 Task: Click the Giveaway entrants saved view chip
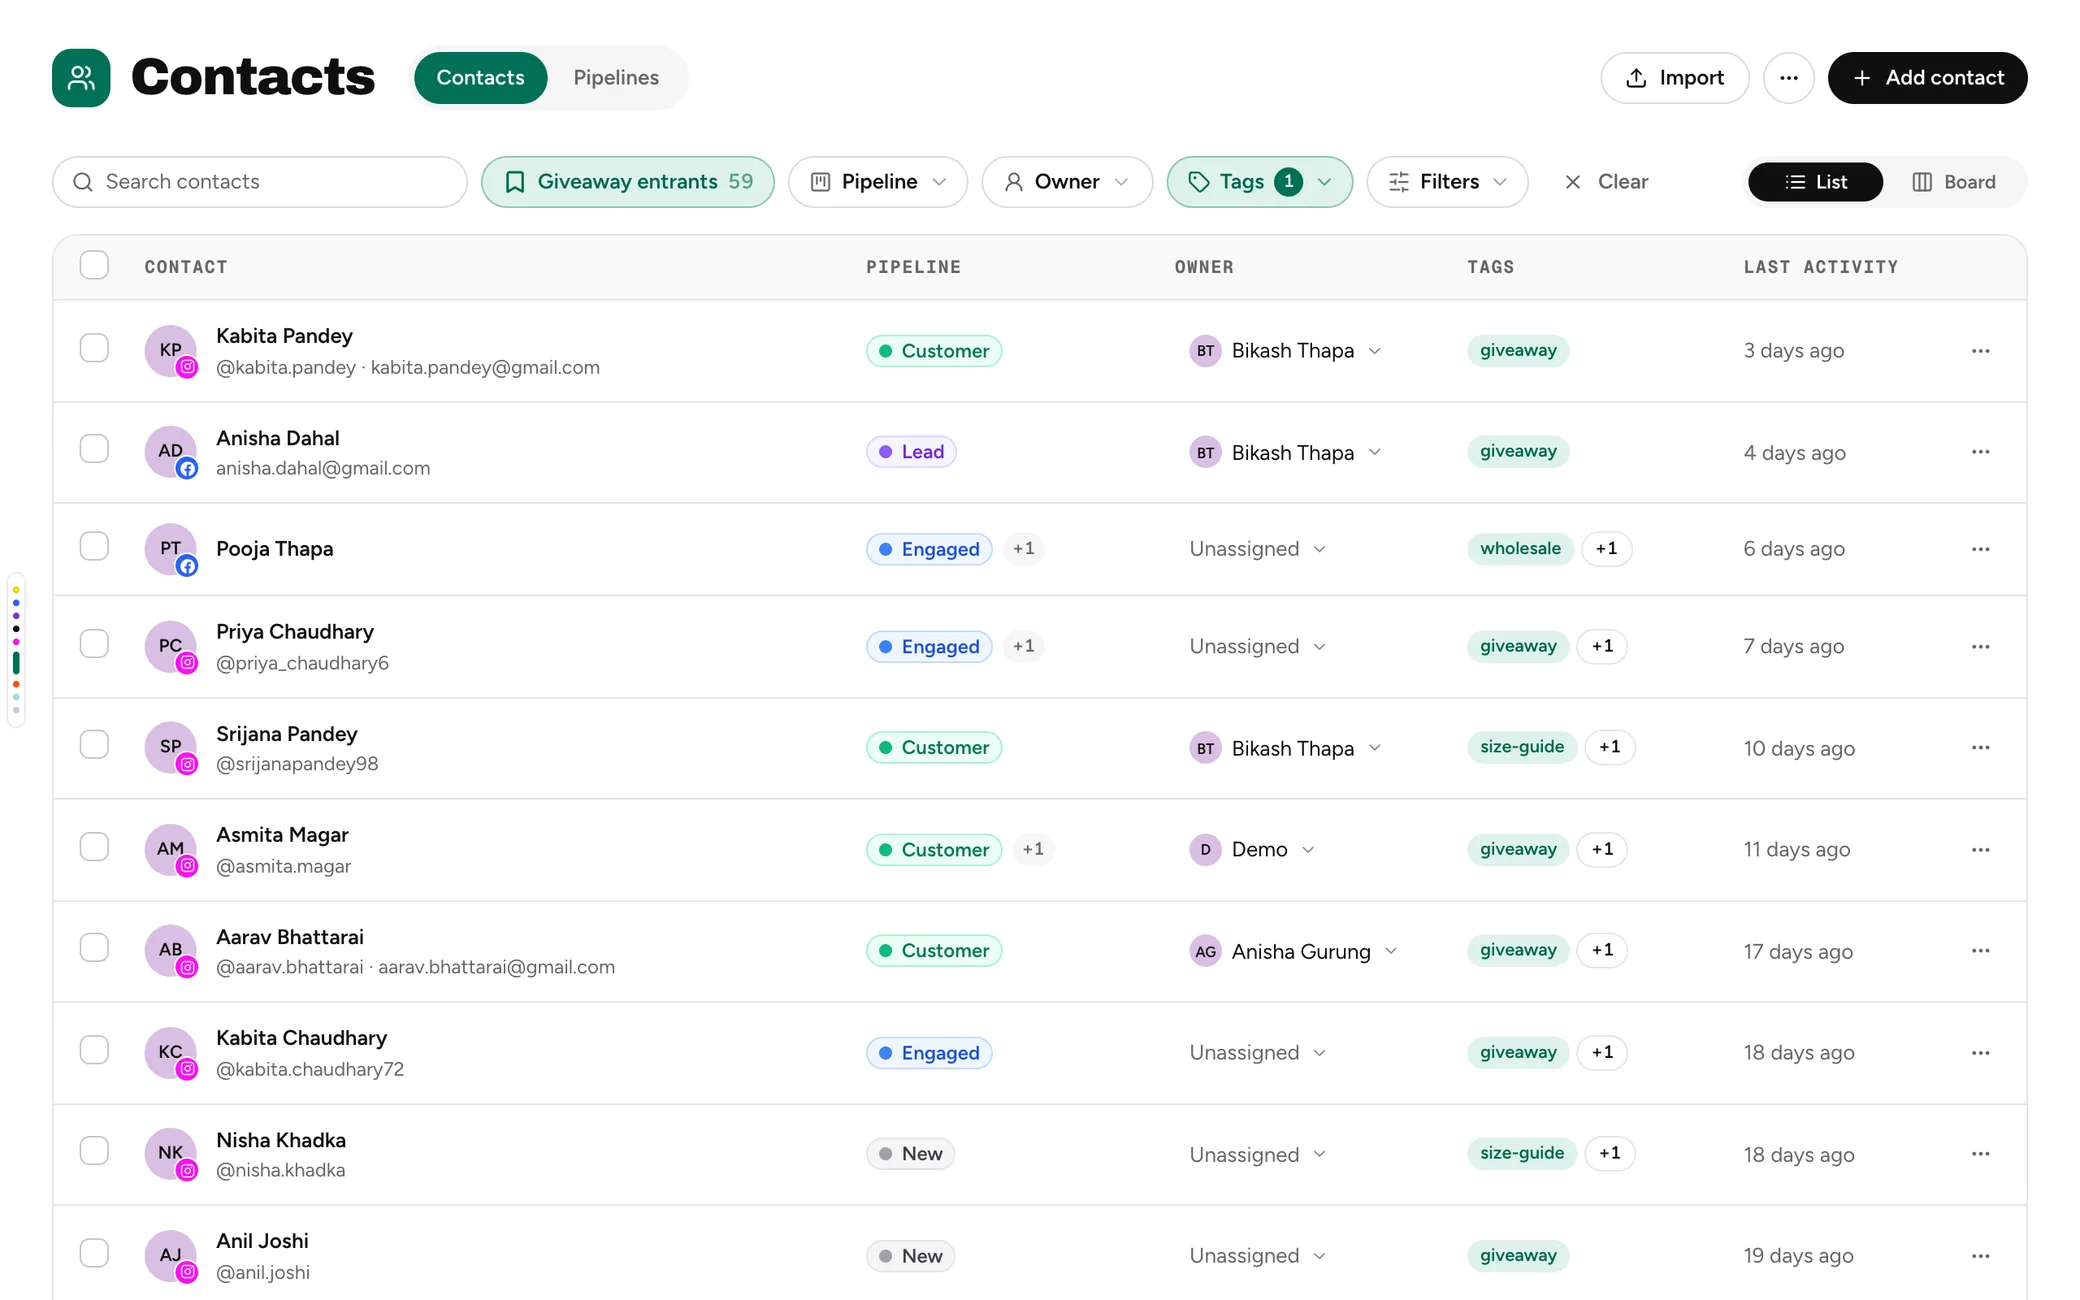628,182
